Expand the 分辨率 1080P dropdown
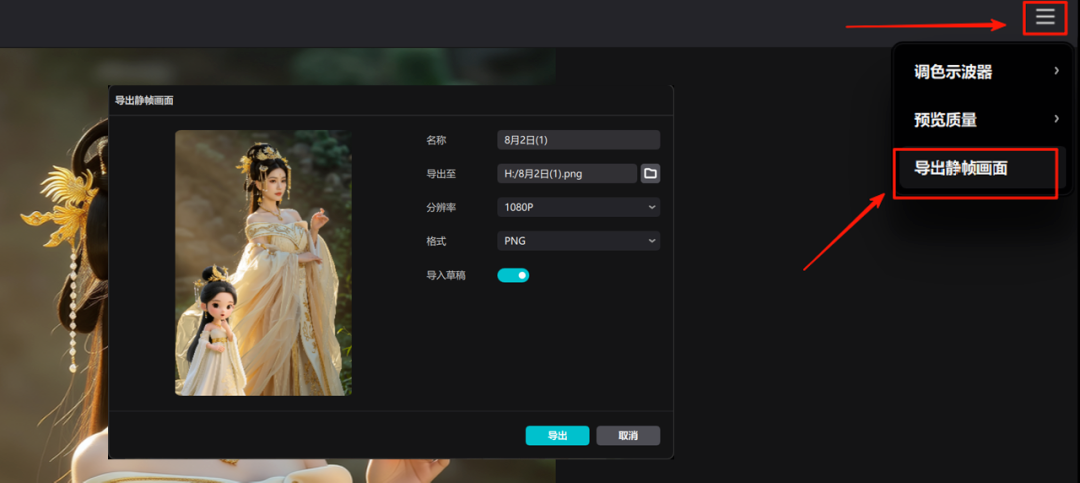1080x483 pixels. tap(579, 207)
